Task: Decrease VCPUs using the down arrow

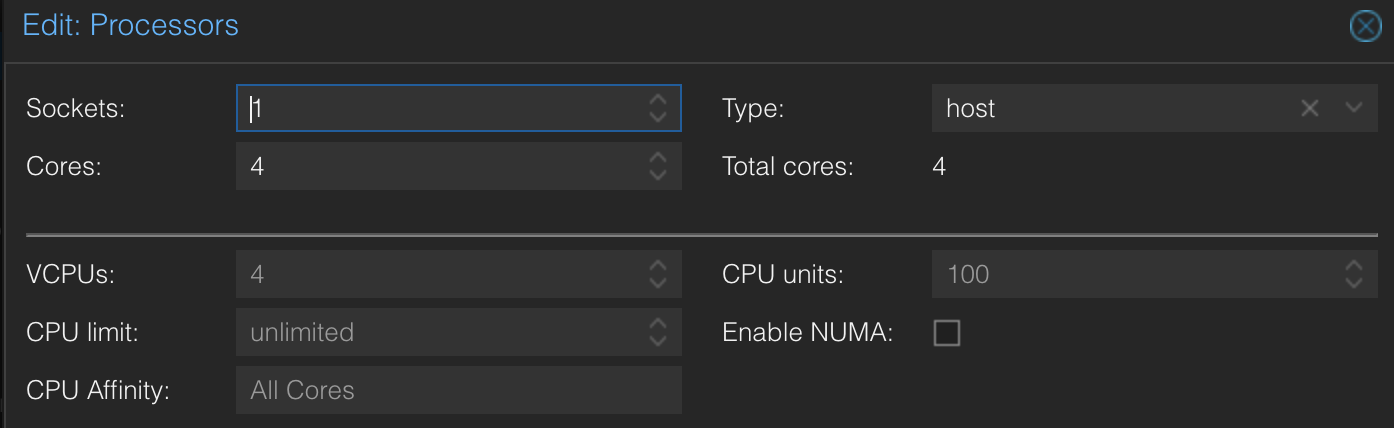Action: point(657,282)
